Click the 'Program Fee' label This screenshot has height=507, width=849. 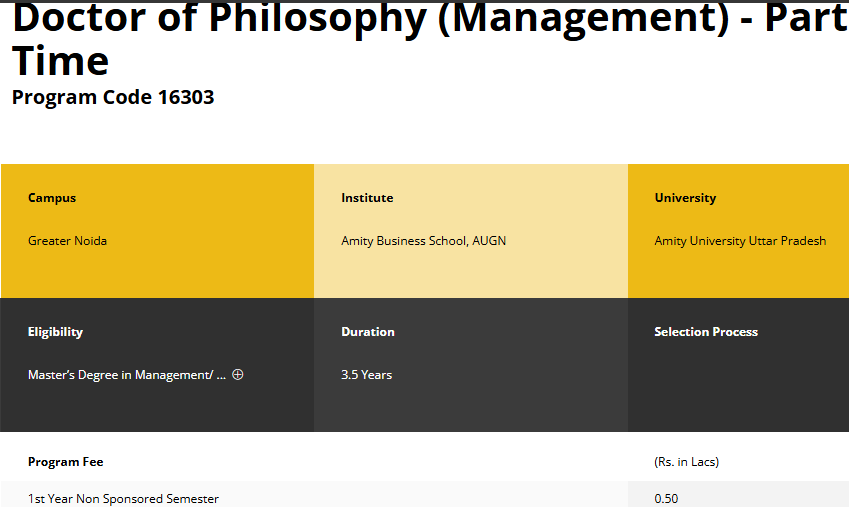pyautogui.click(x=66, y=462)
